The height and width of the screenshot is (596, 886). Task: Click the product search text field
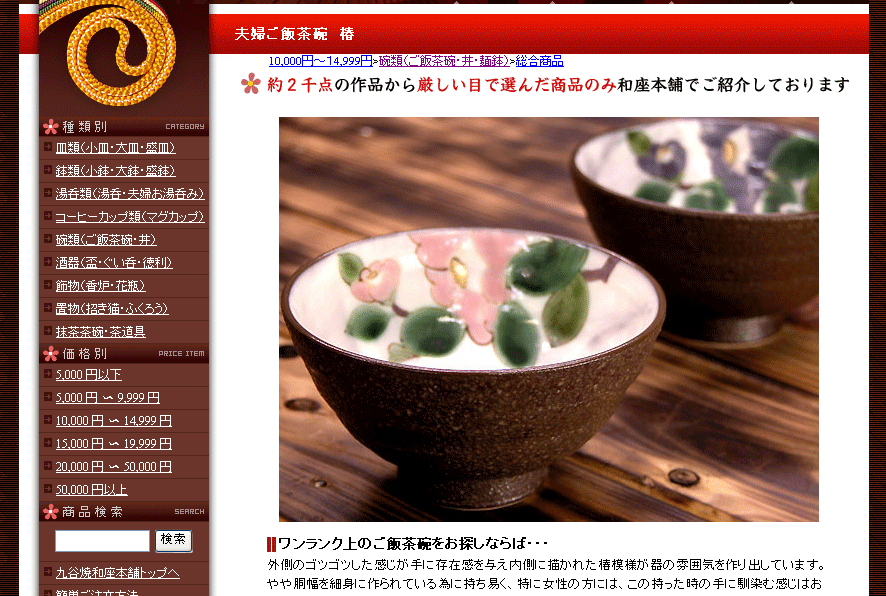click(102, 541)
